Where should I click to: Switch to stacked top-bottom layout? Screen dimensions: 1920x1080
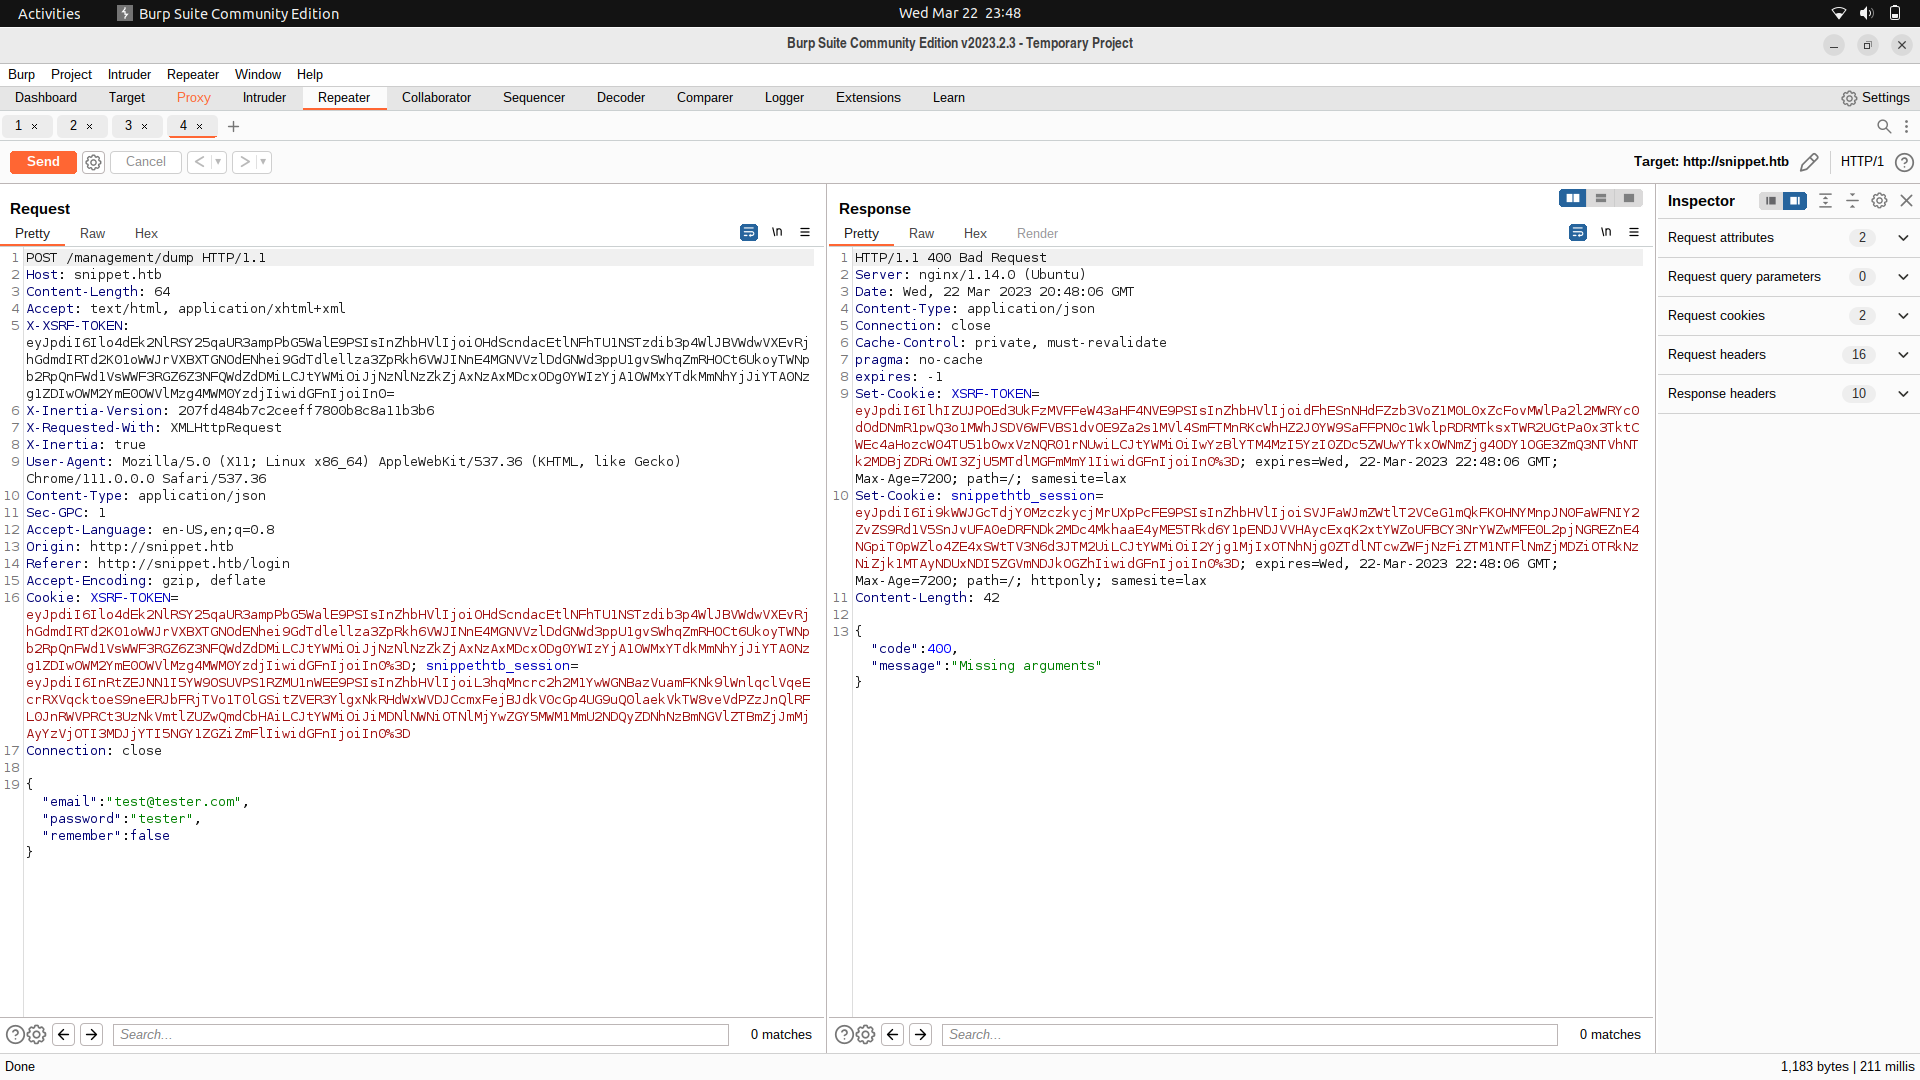[1601, 198]
